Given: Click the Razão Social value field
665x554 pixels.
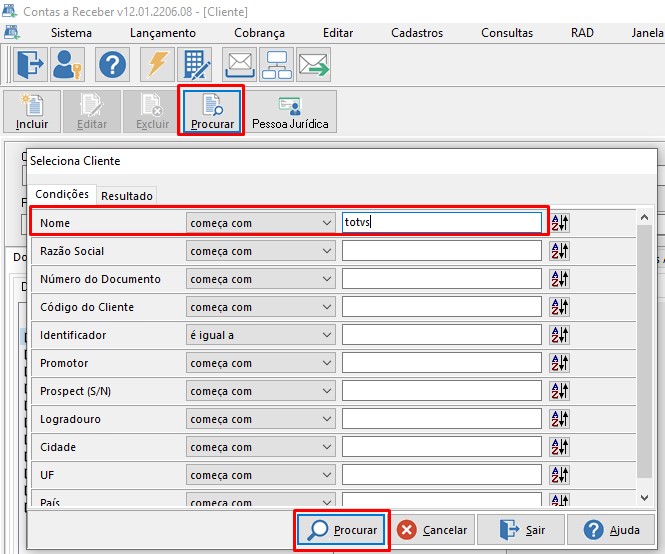Looking at the screenshot, I should (x=441, y=251).
